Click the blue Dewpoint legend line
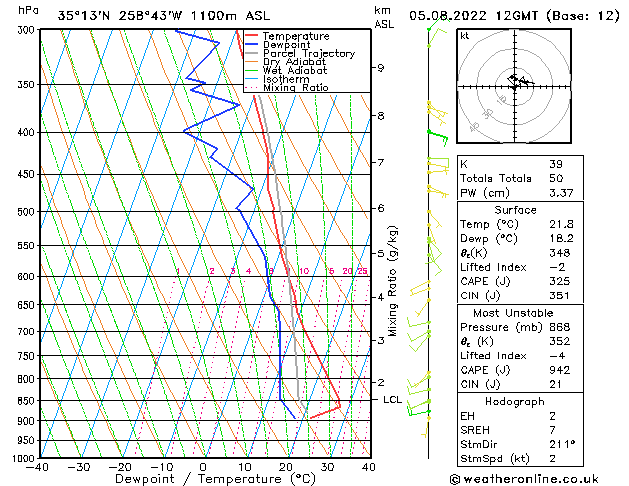The width and height of the screenshot is (629, 486). [x=251, y=44]
